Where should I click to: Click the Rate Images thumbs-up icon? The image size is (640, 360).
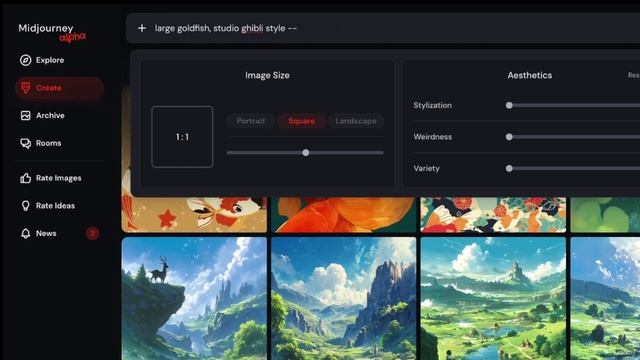pos(25,178)
